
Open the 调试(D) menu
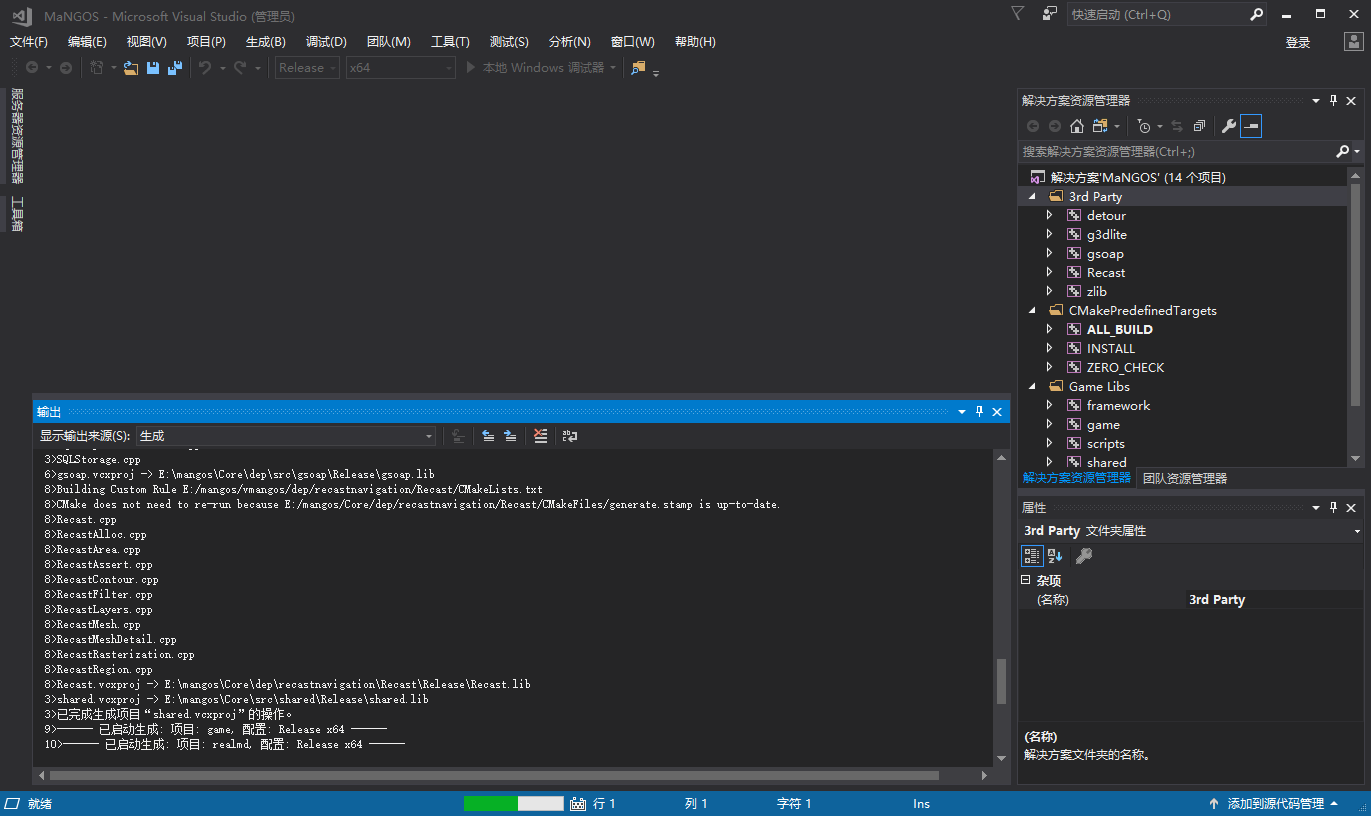[x=326, y=42]
